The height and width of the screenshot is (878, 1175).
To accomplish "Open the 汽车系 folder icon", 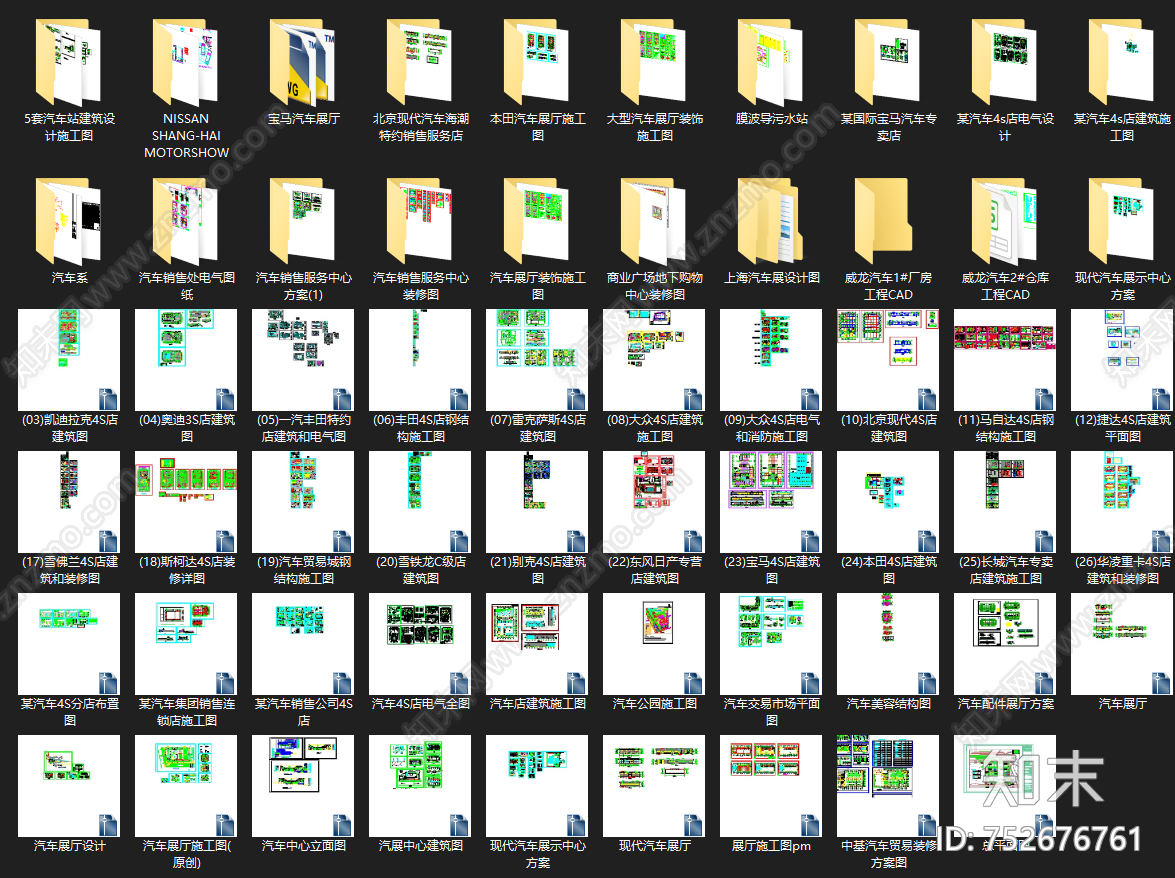I will tap(68, 221).
